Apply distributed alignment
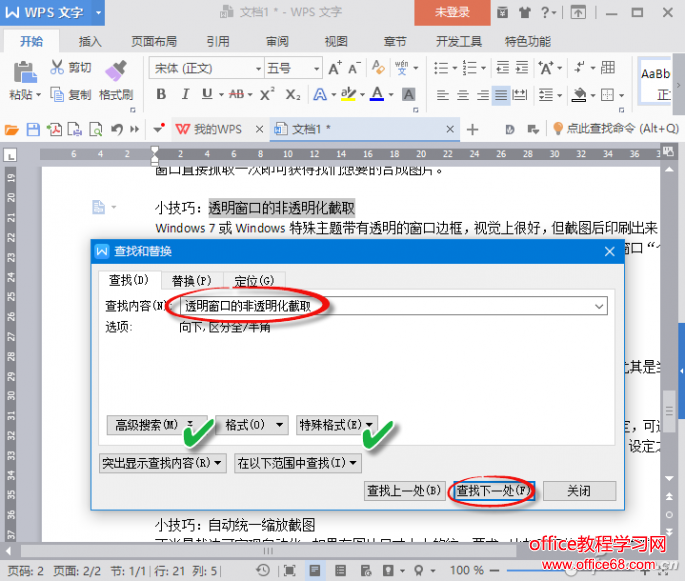 [x=520, y=95]
